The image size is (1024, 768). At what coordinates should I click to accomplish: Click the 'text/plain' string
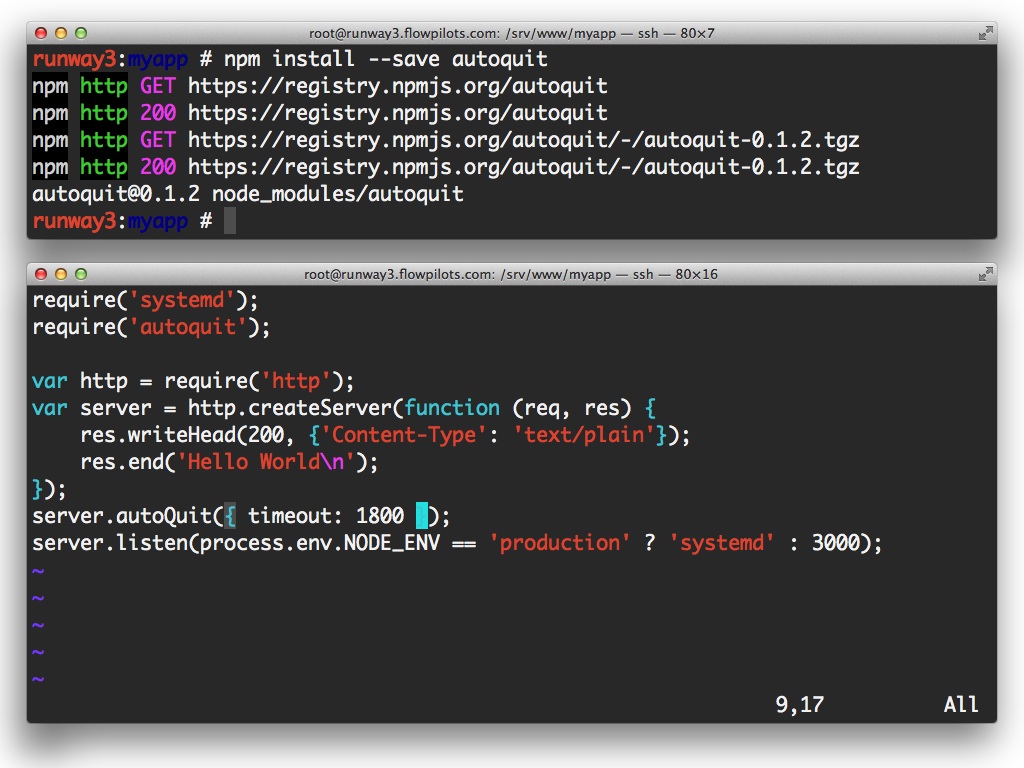584,435
